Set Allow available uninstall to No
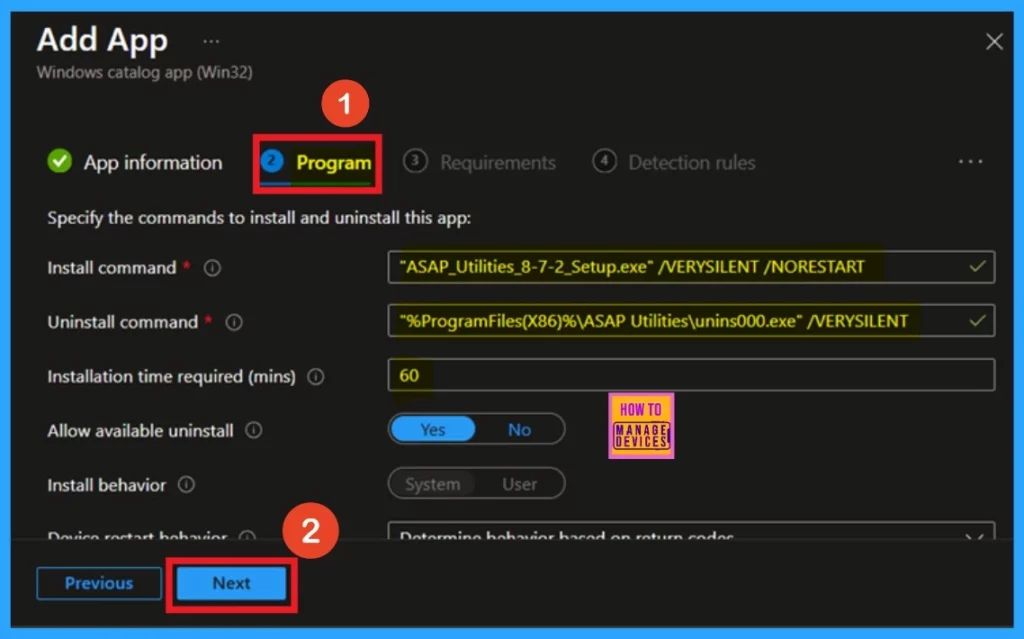The height and width of the screenshot is (639, 1024). click(x=519, y=429)
